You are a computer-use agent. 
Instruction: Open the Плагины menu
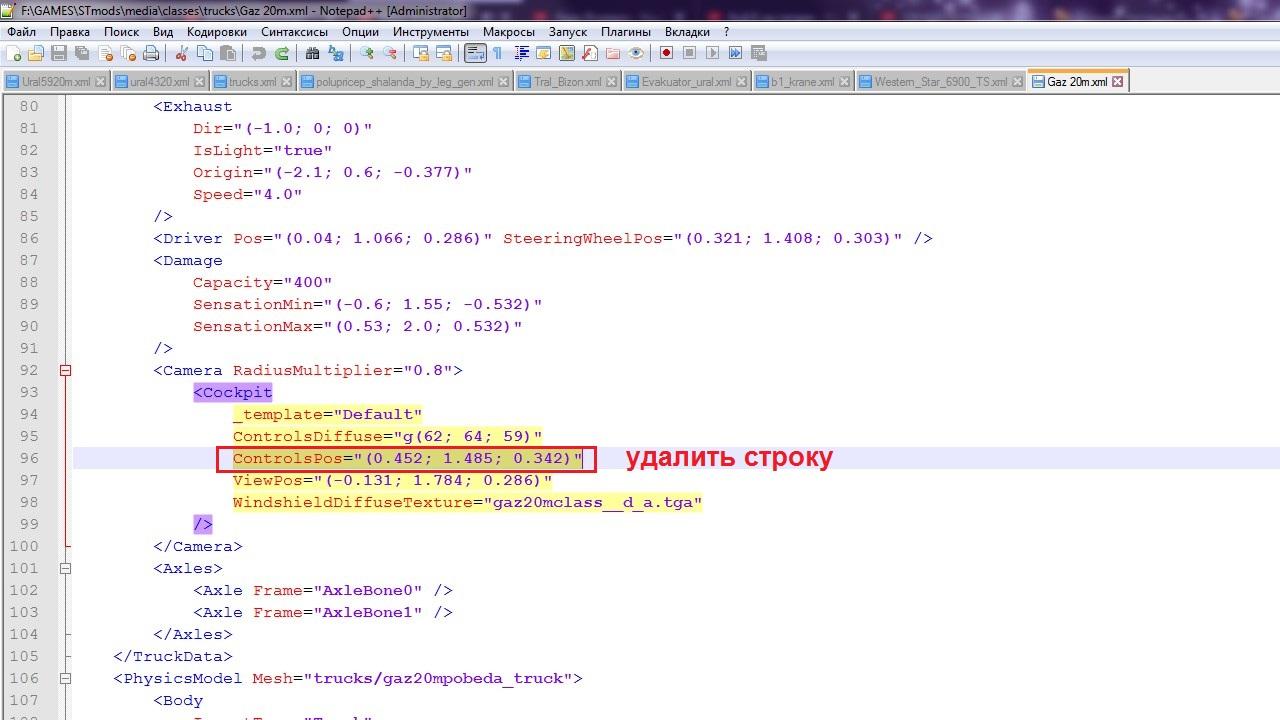[x=626, y=32]
